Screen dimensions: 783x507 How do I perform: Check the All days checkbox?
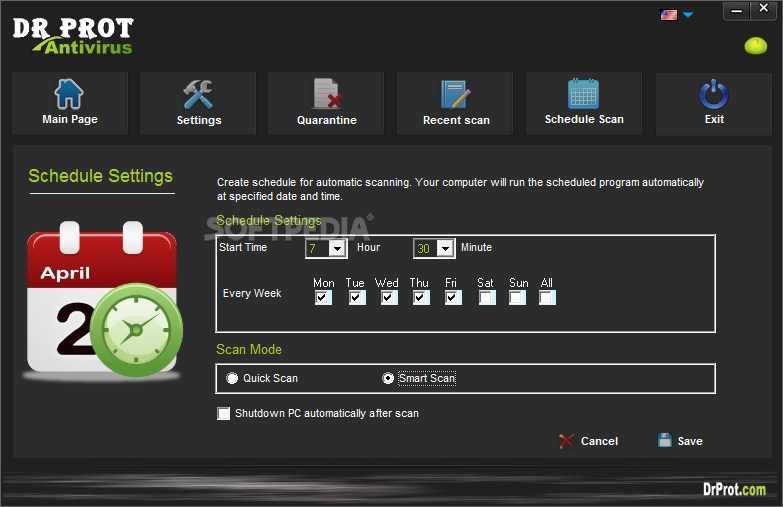(x=547, y=298)
